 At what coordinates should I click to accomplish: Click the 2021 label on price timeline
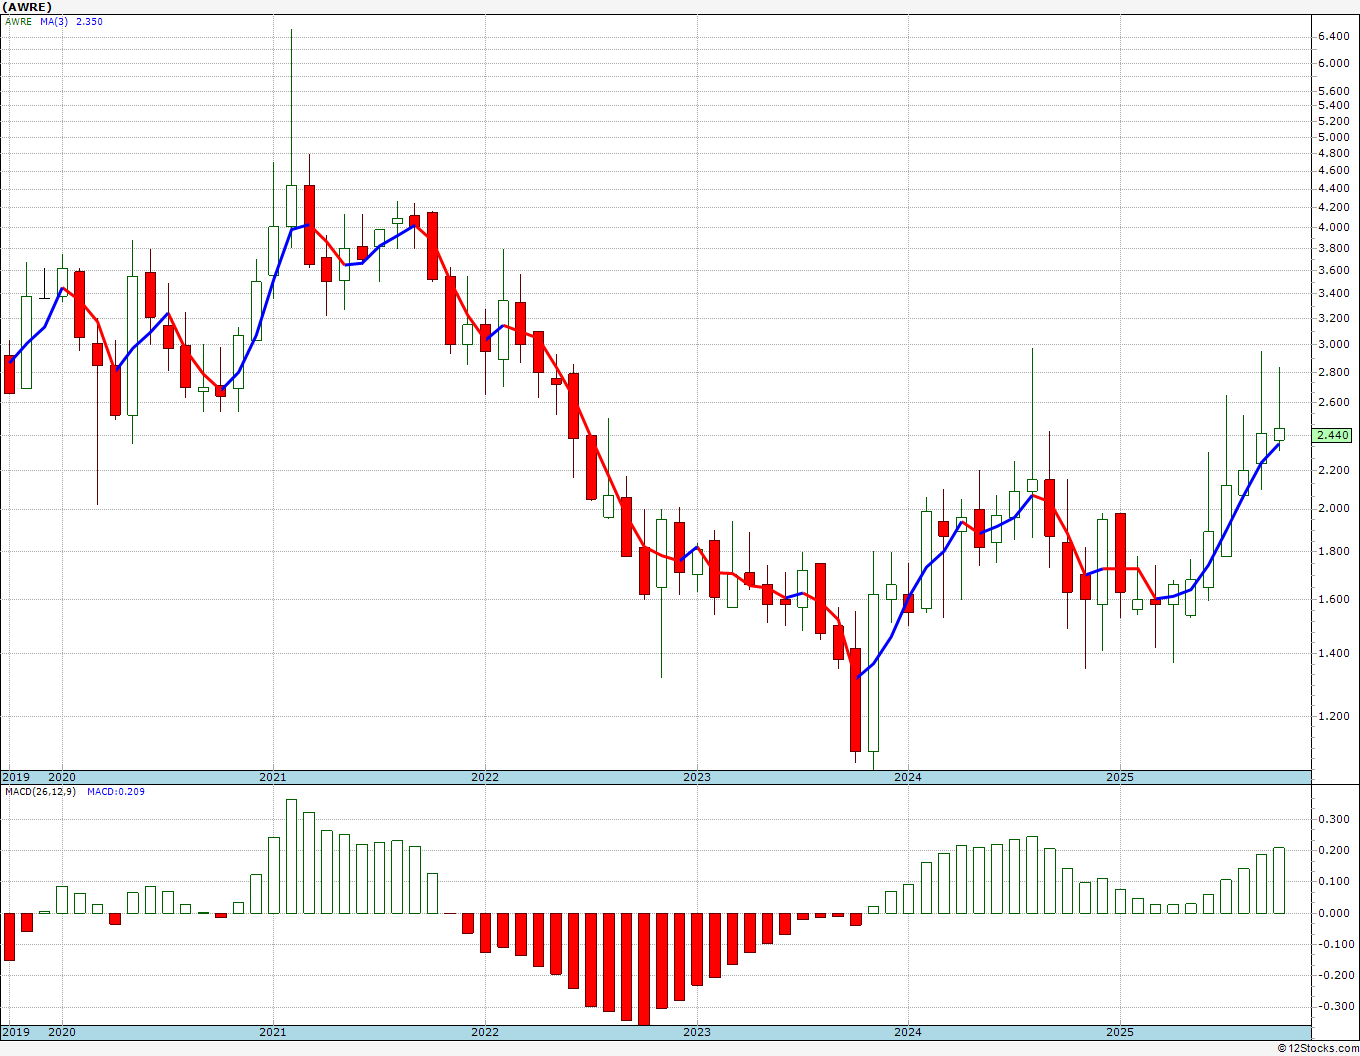click(x=273, y=777)
